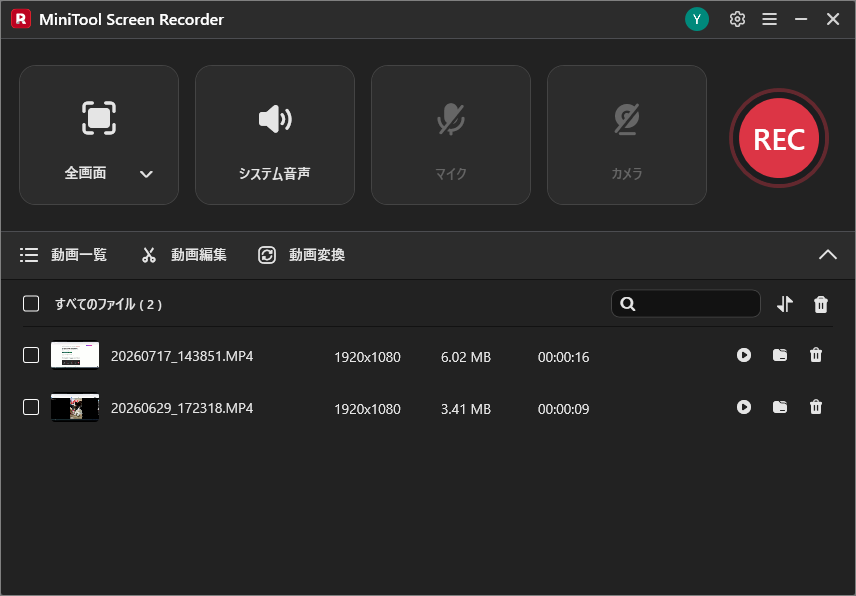The height and width of the screenshot is (596, 856).
Task: Open the user account avatar Y
Action: [x=697, y=19]
